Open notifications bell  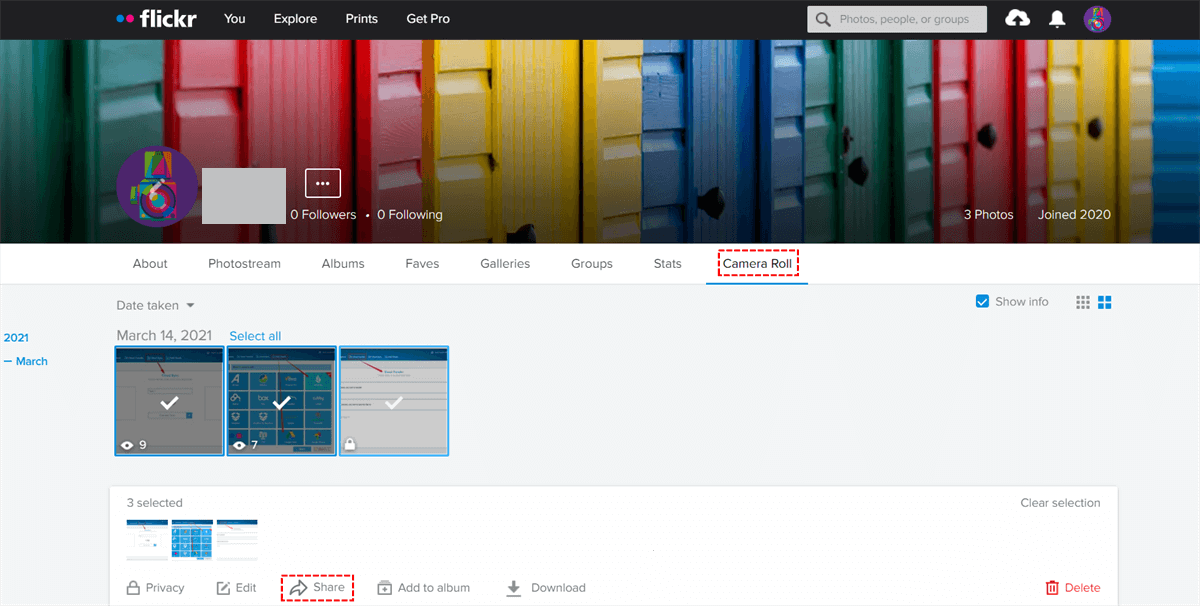[1057, 19]
